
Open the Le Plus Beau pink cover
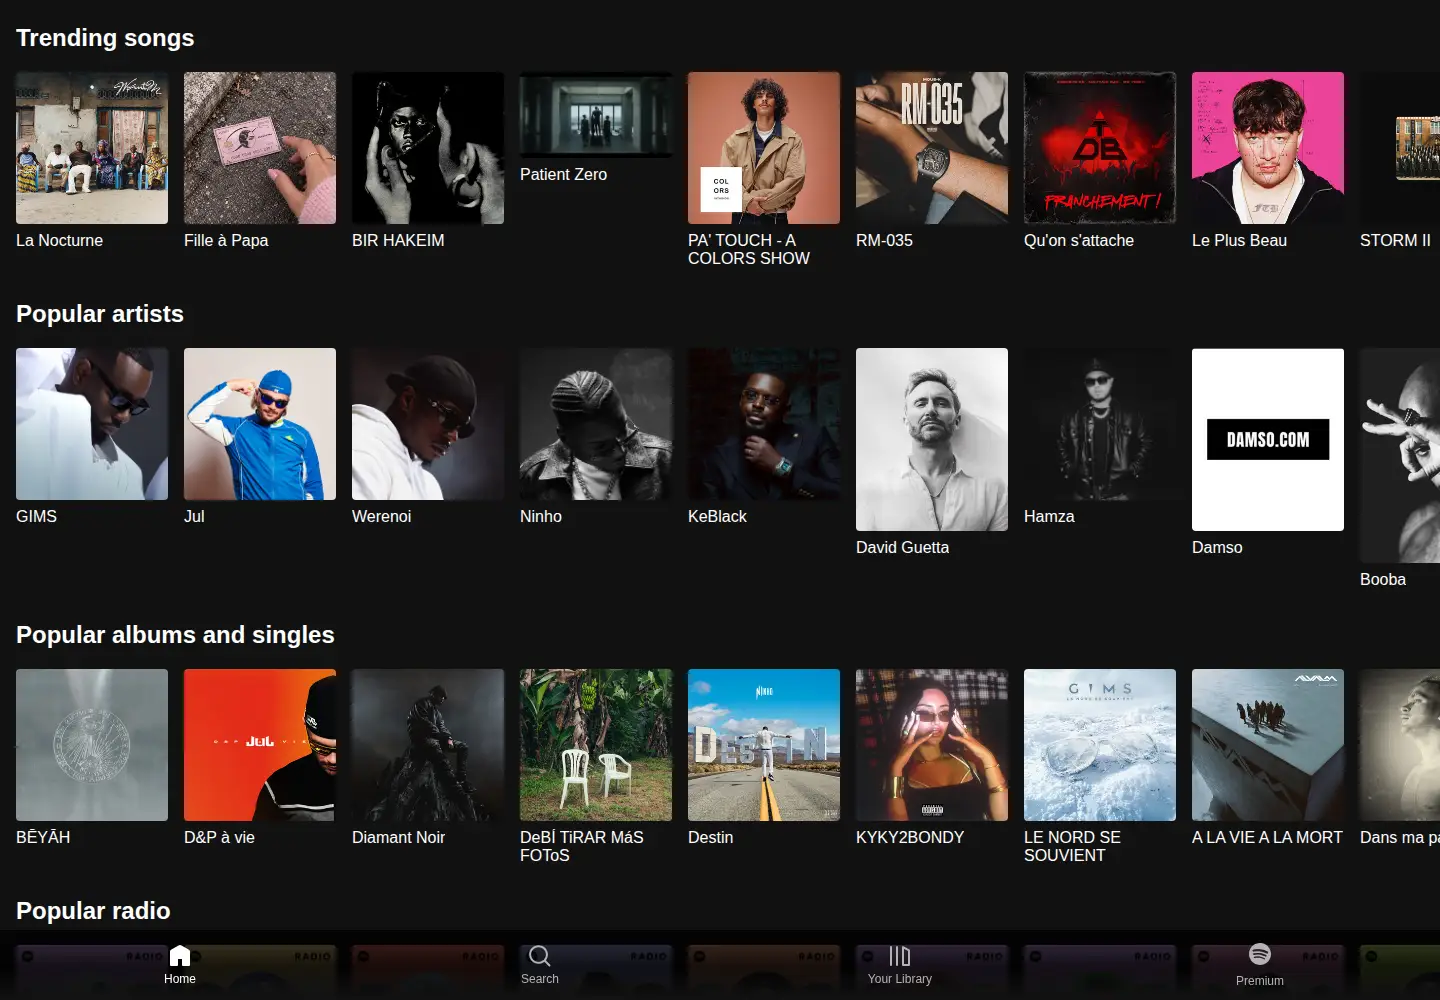pos(1268,148)
